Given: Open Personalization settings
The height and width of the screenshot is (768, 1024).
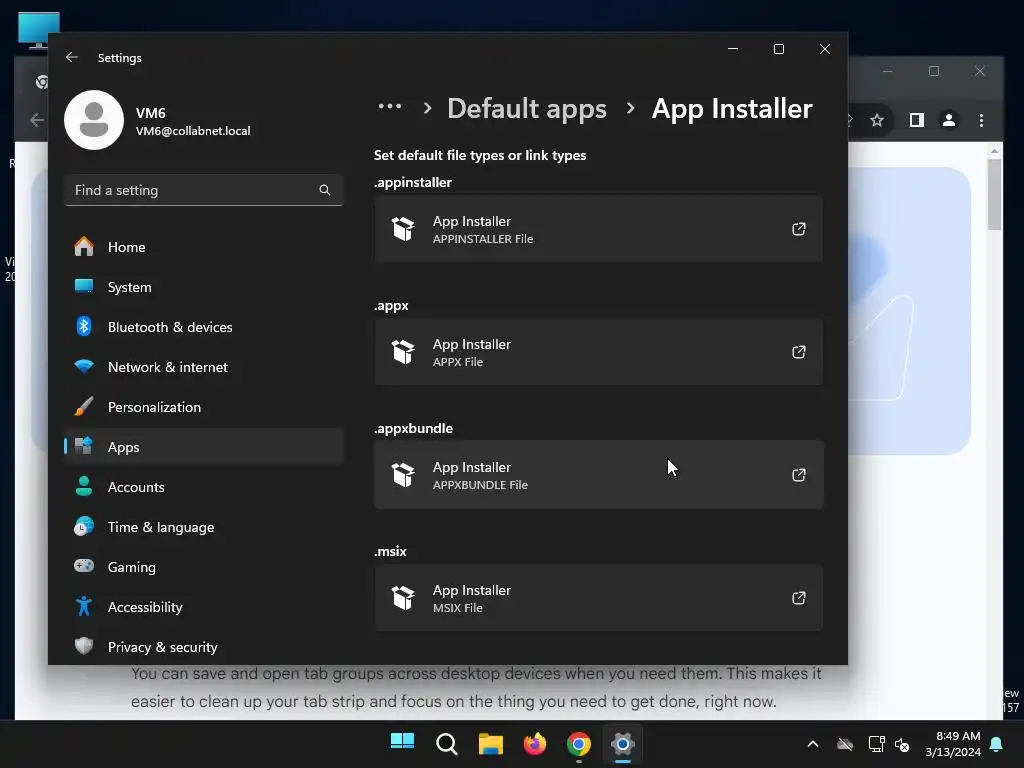Looking at the screenshot, I should pyautogui.click(x=204, y=407).
